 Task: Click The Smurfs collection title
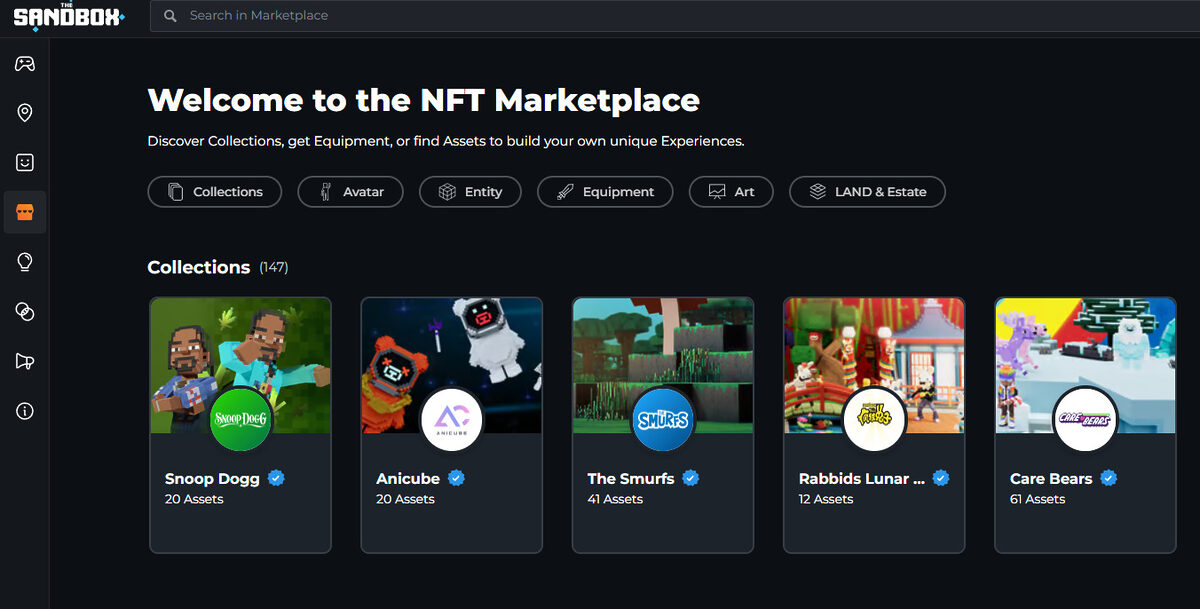pos(631,479)
